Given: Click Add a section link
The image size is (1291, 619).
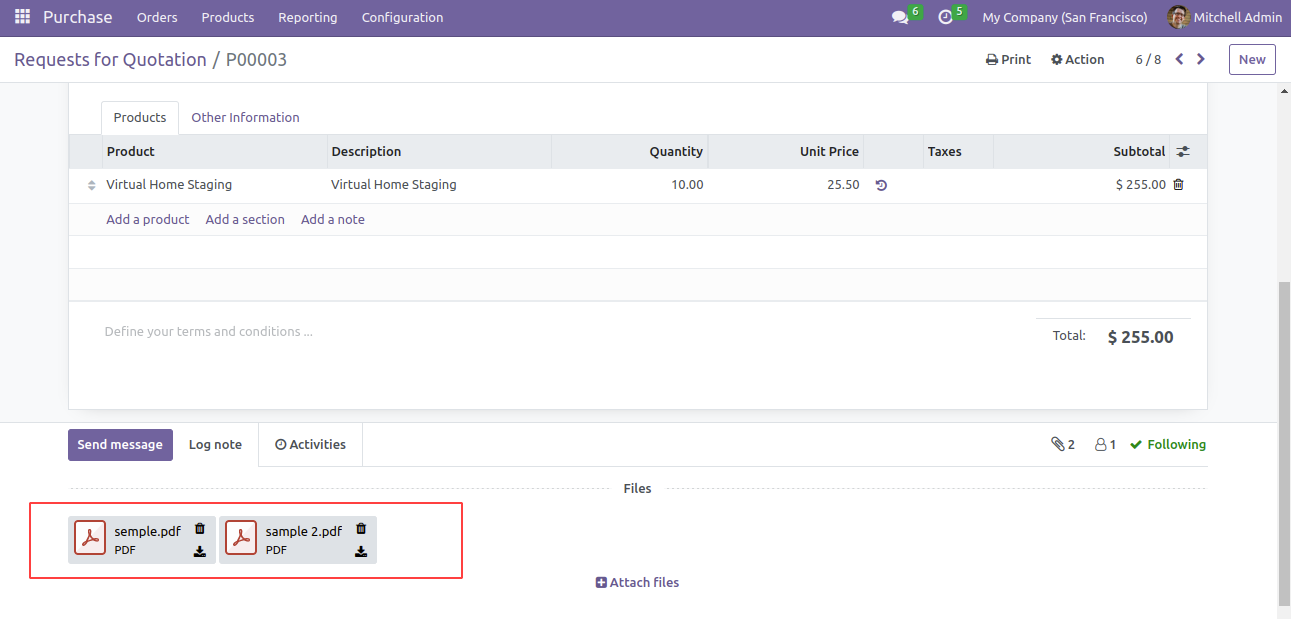Looking at the screenshot, I should 245,219.
